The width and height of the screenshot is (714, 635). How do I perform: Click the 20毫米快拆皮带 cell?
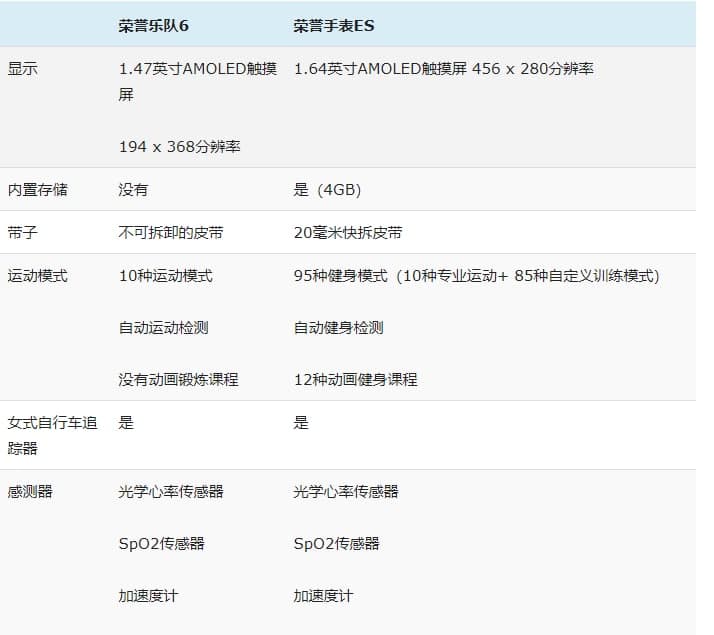[x=348, y=232]
